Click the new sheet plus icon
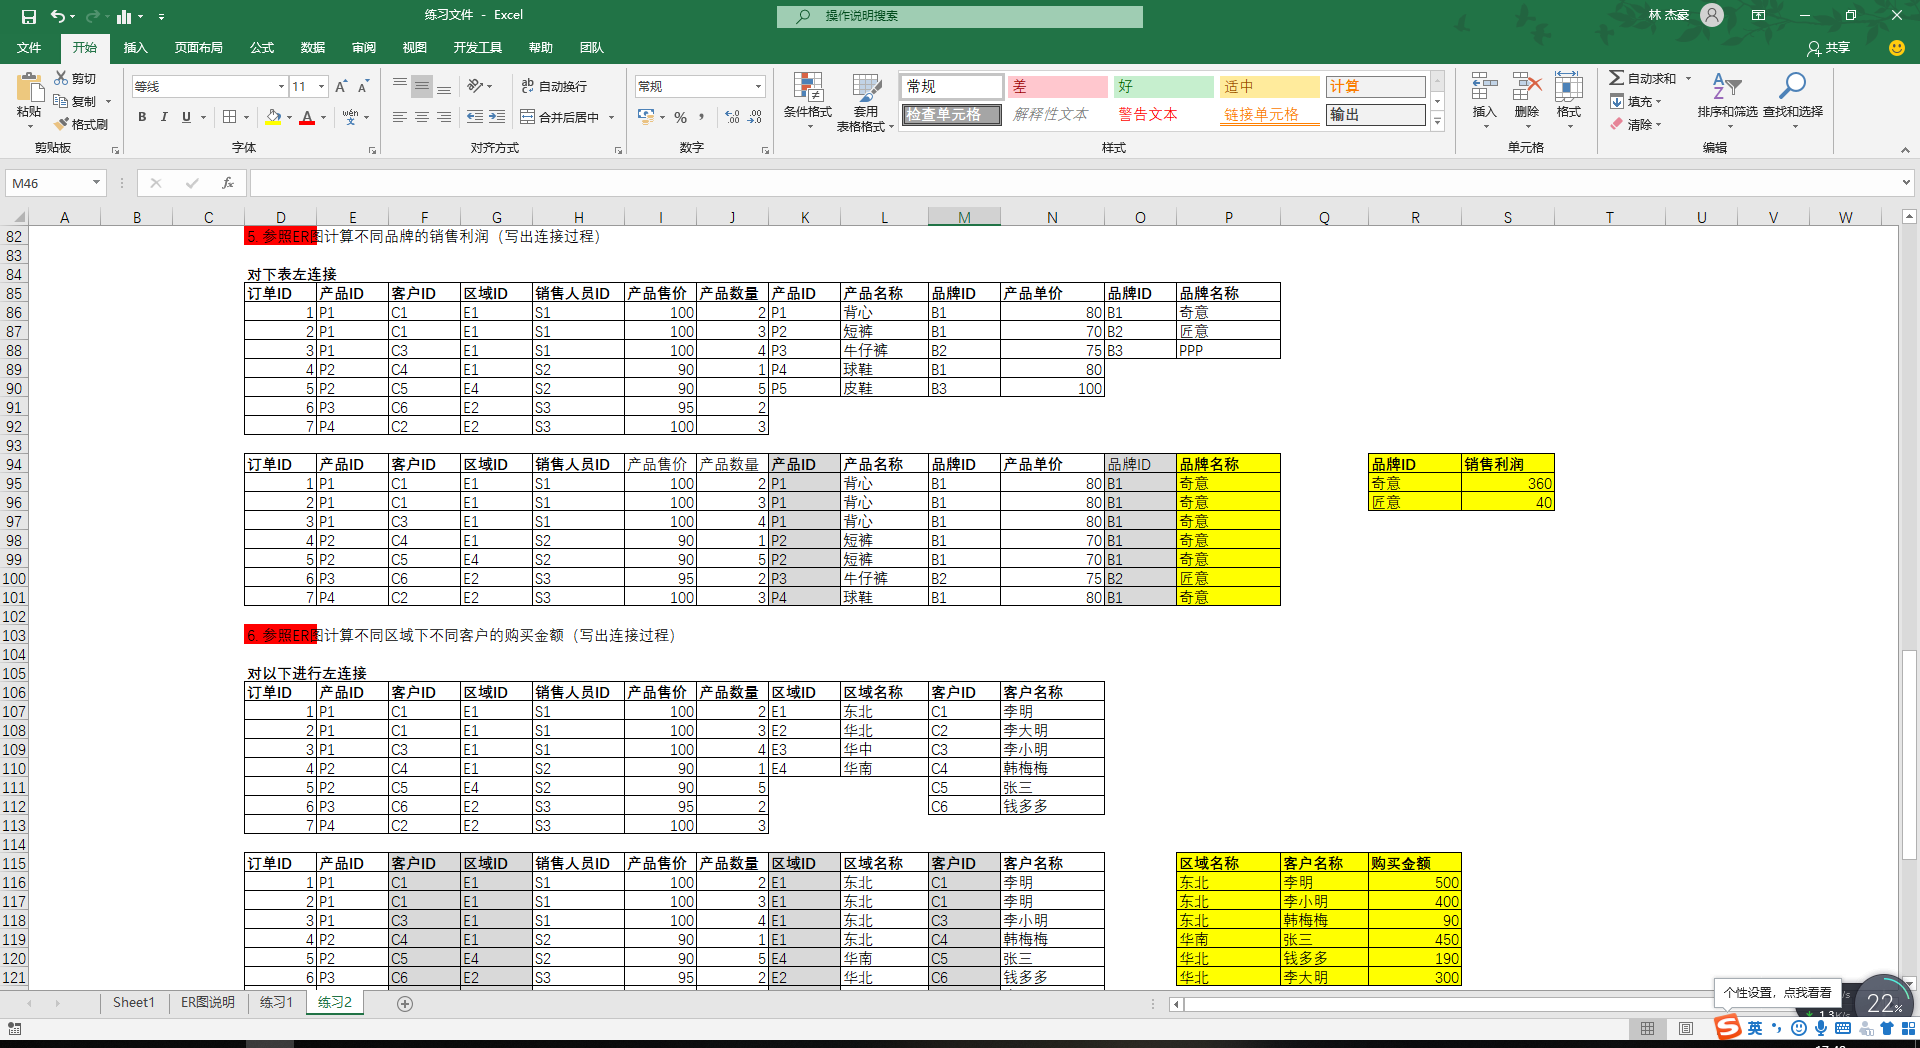The height and width of the screenshot is (1048, 1920). 405,1004
